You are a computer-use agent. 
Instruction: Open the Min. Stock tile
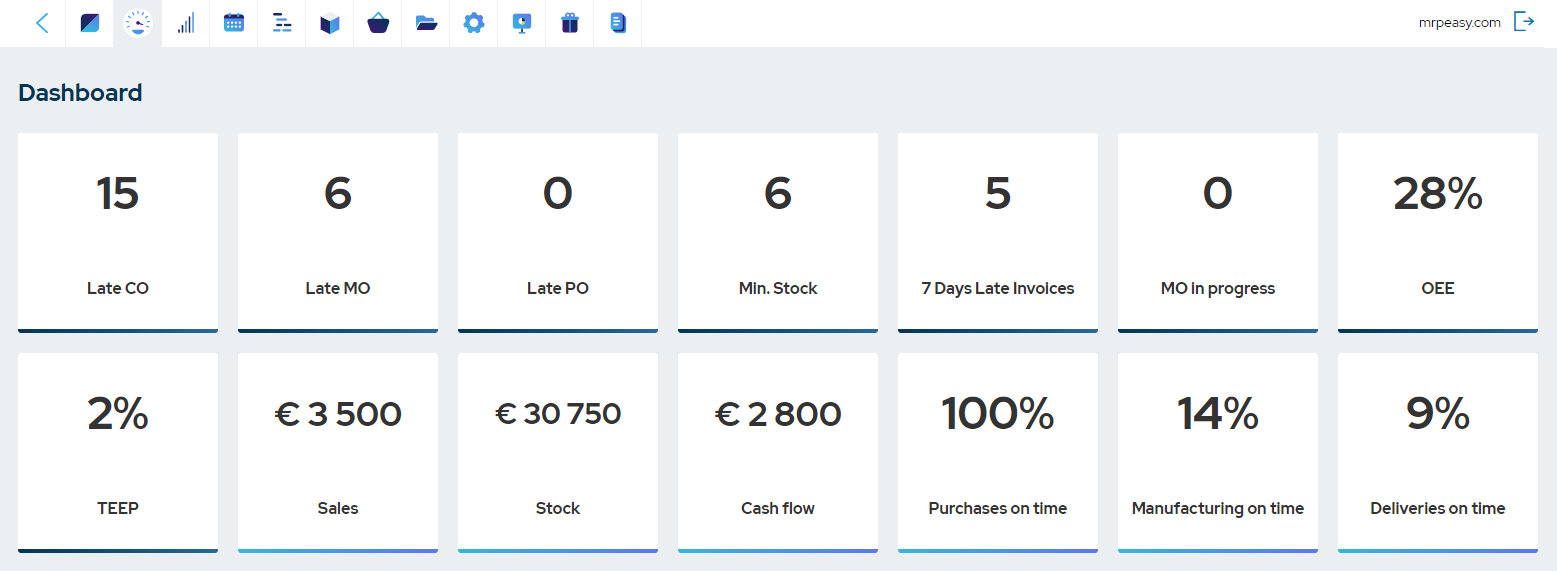[778, 233]
